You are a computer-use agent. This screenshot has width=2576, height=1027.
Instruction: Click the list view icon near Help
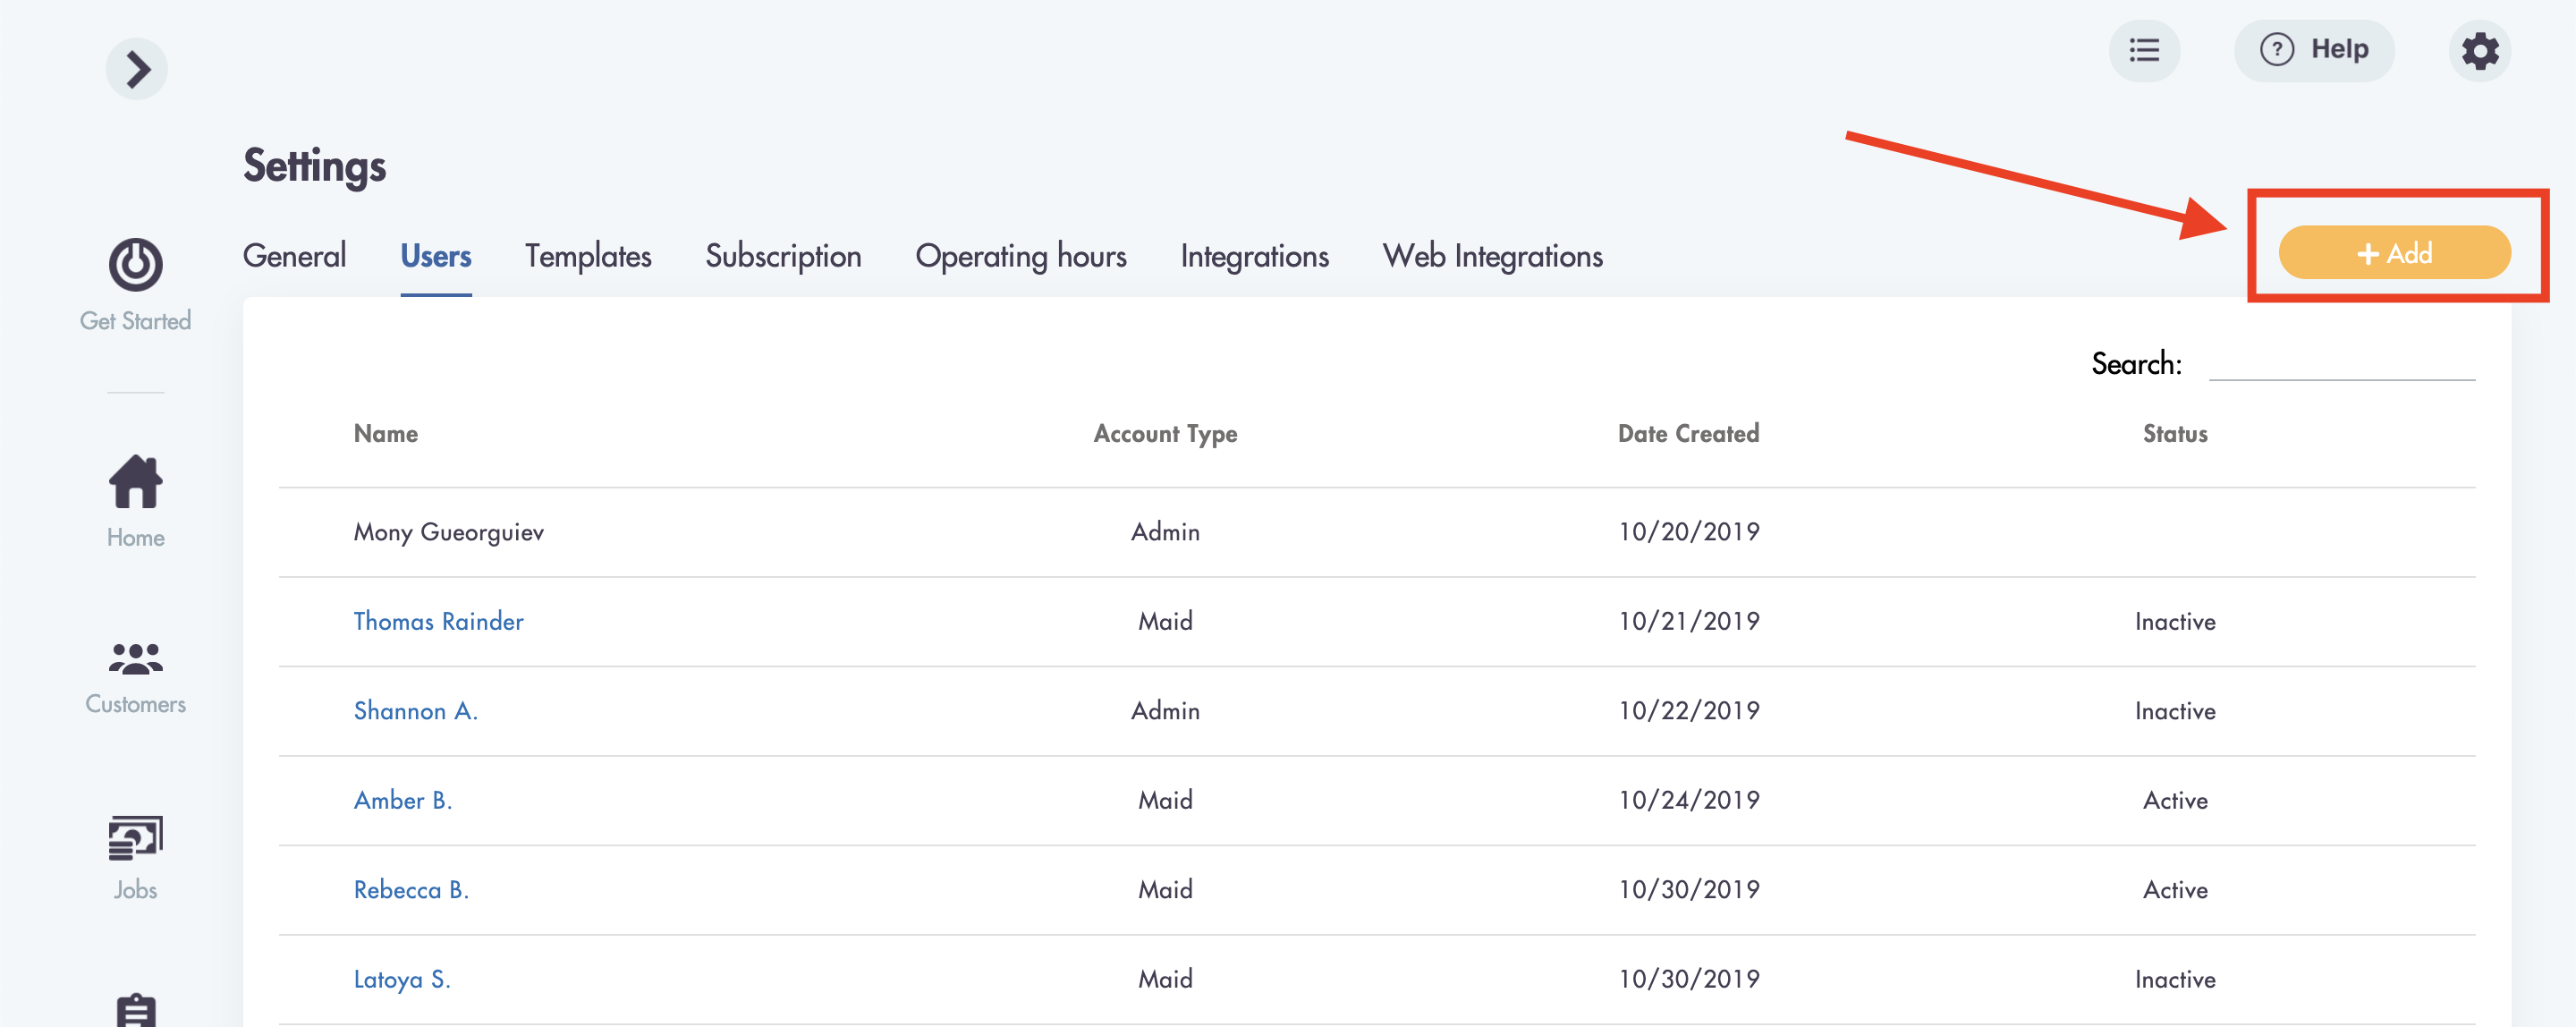point(2144,50)
